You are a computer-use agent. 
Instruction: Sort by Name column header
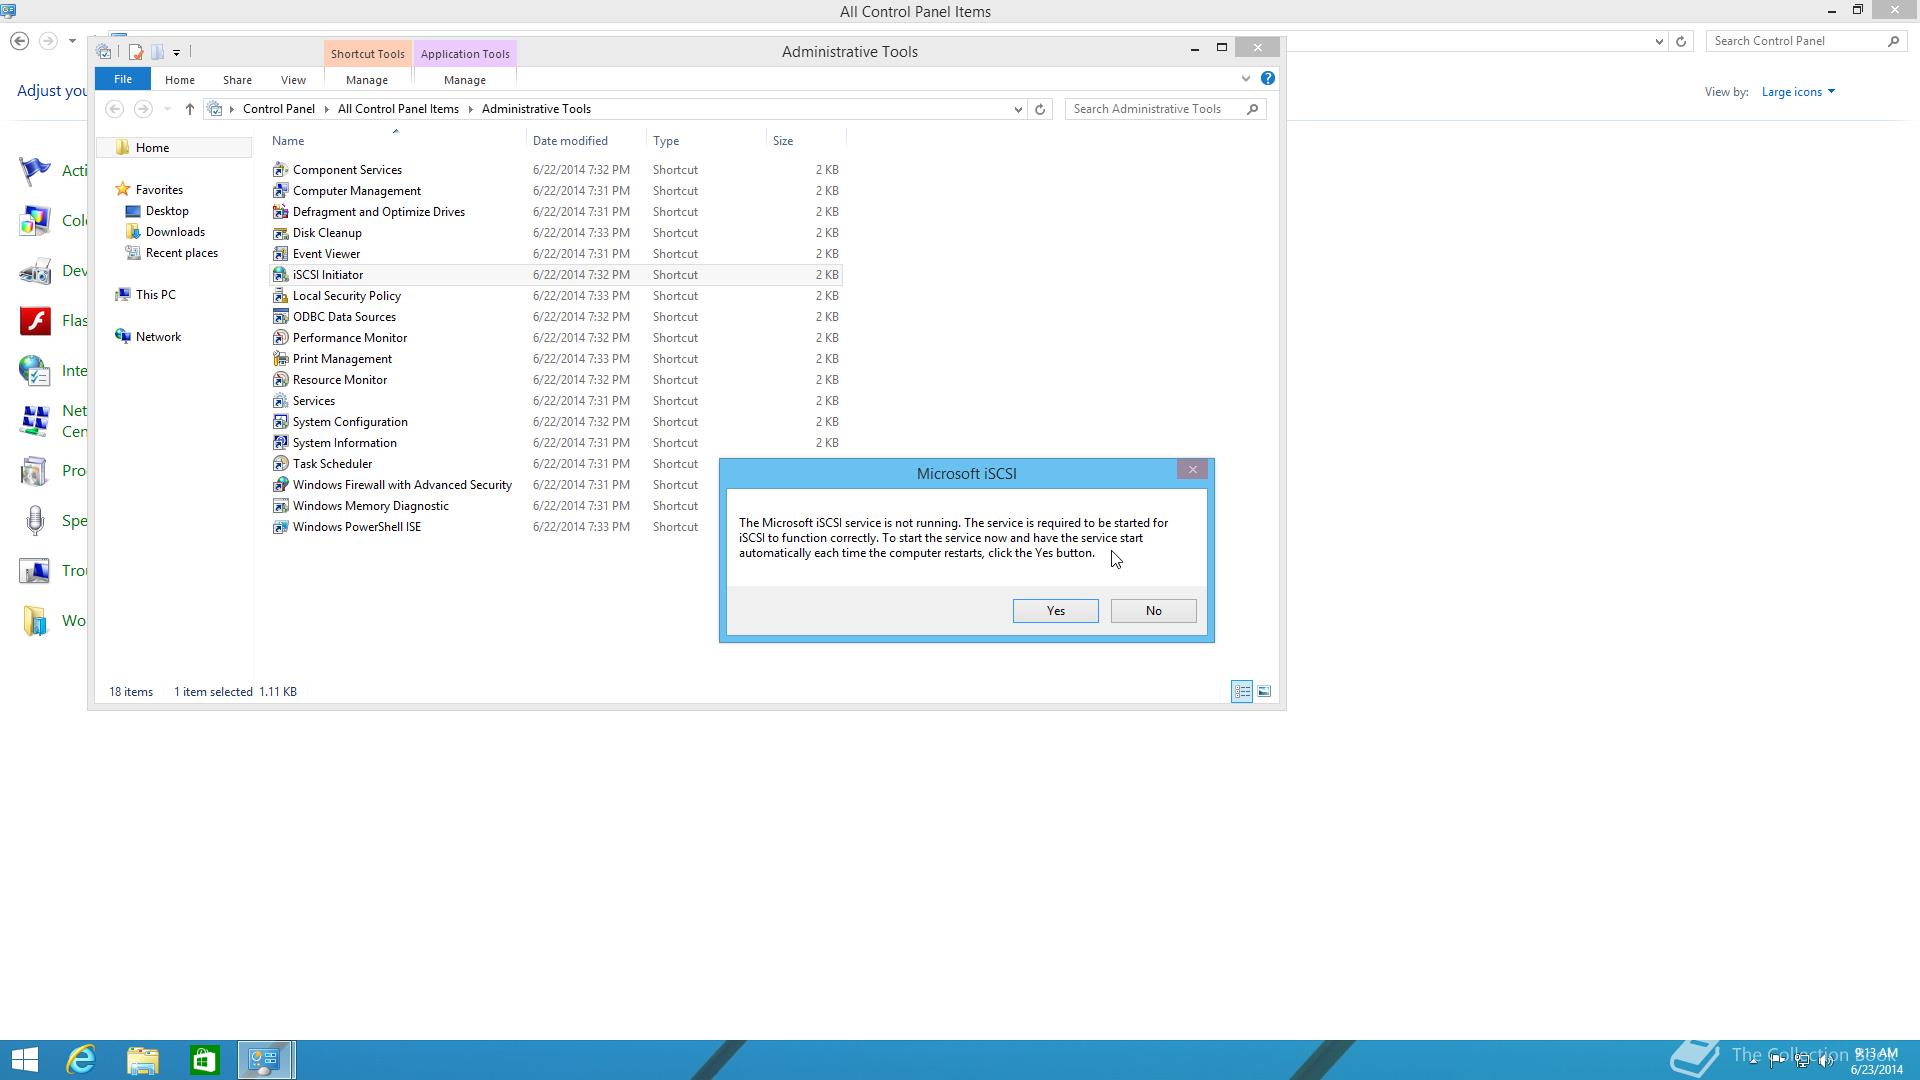(288, 141)
